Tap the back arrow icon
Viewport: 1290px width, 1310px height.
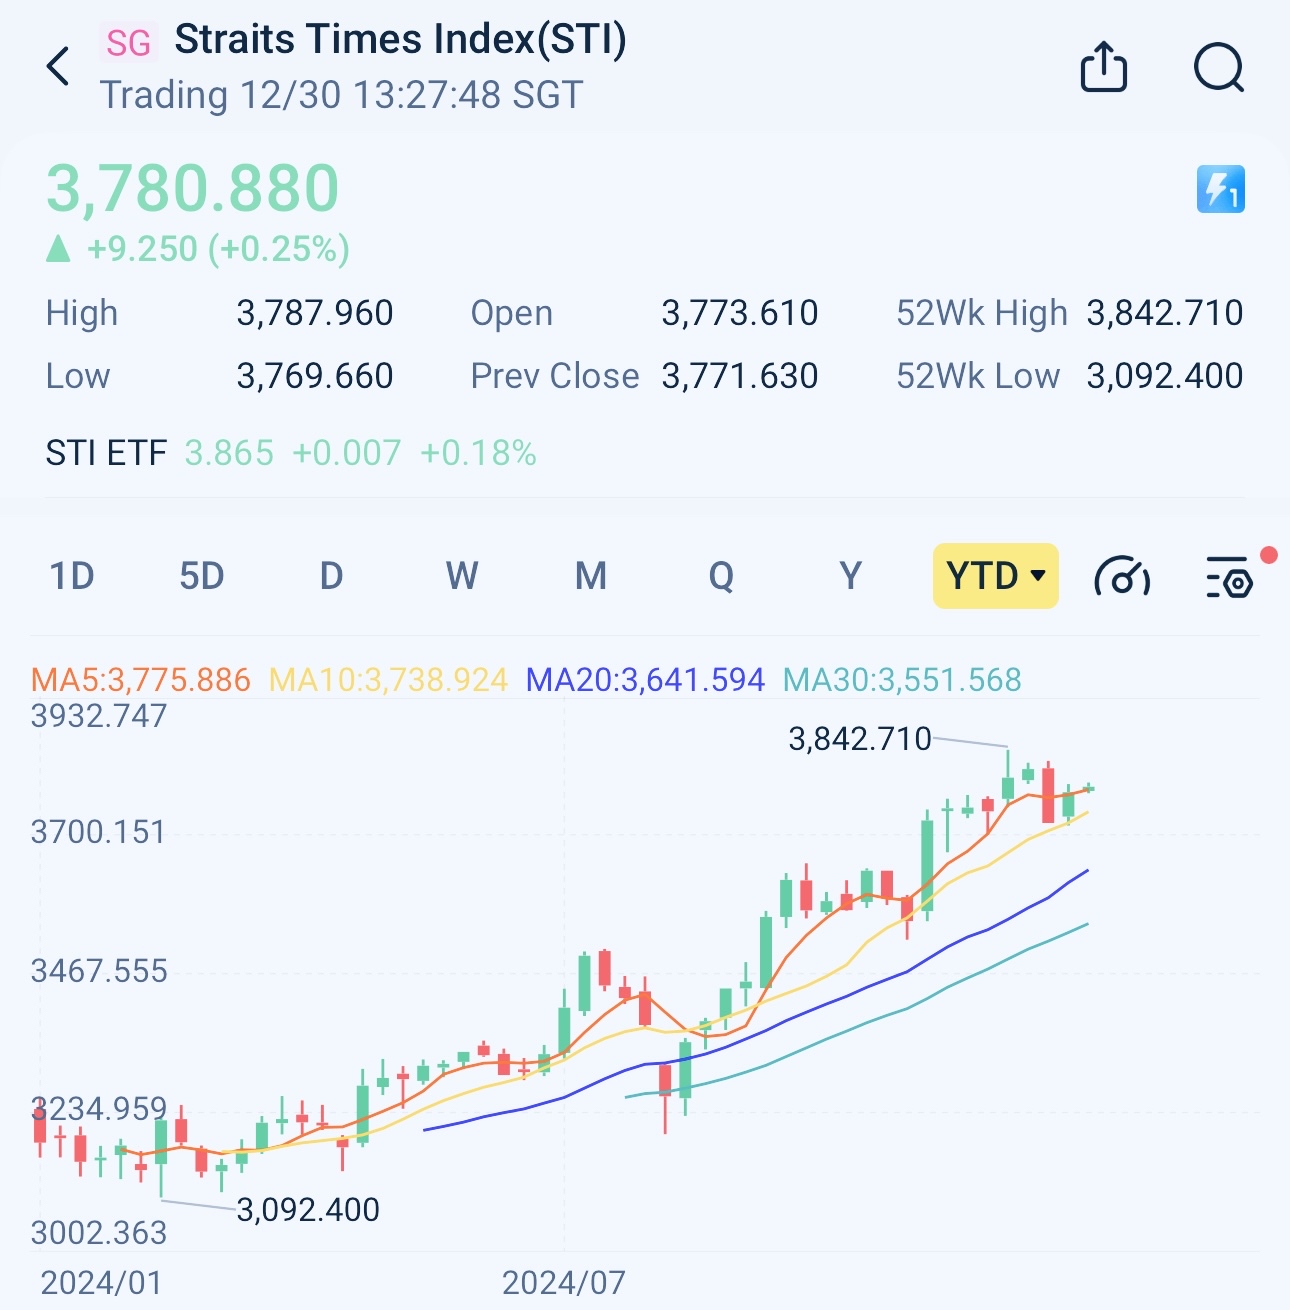point(59,67)
